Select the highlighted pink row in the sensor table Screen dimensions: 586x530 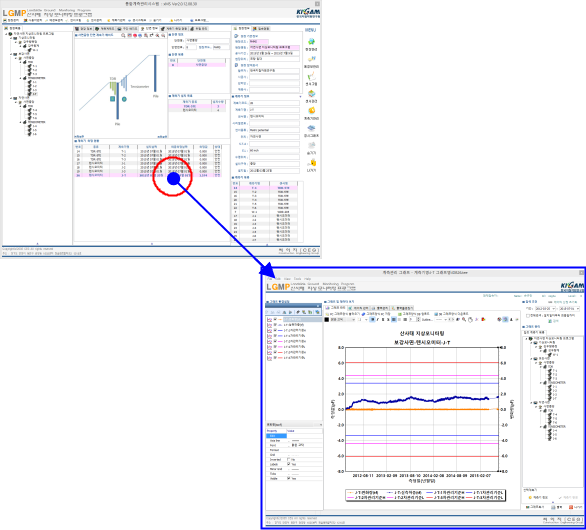149,175
